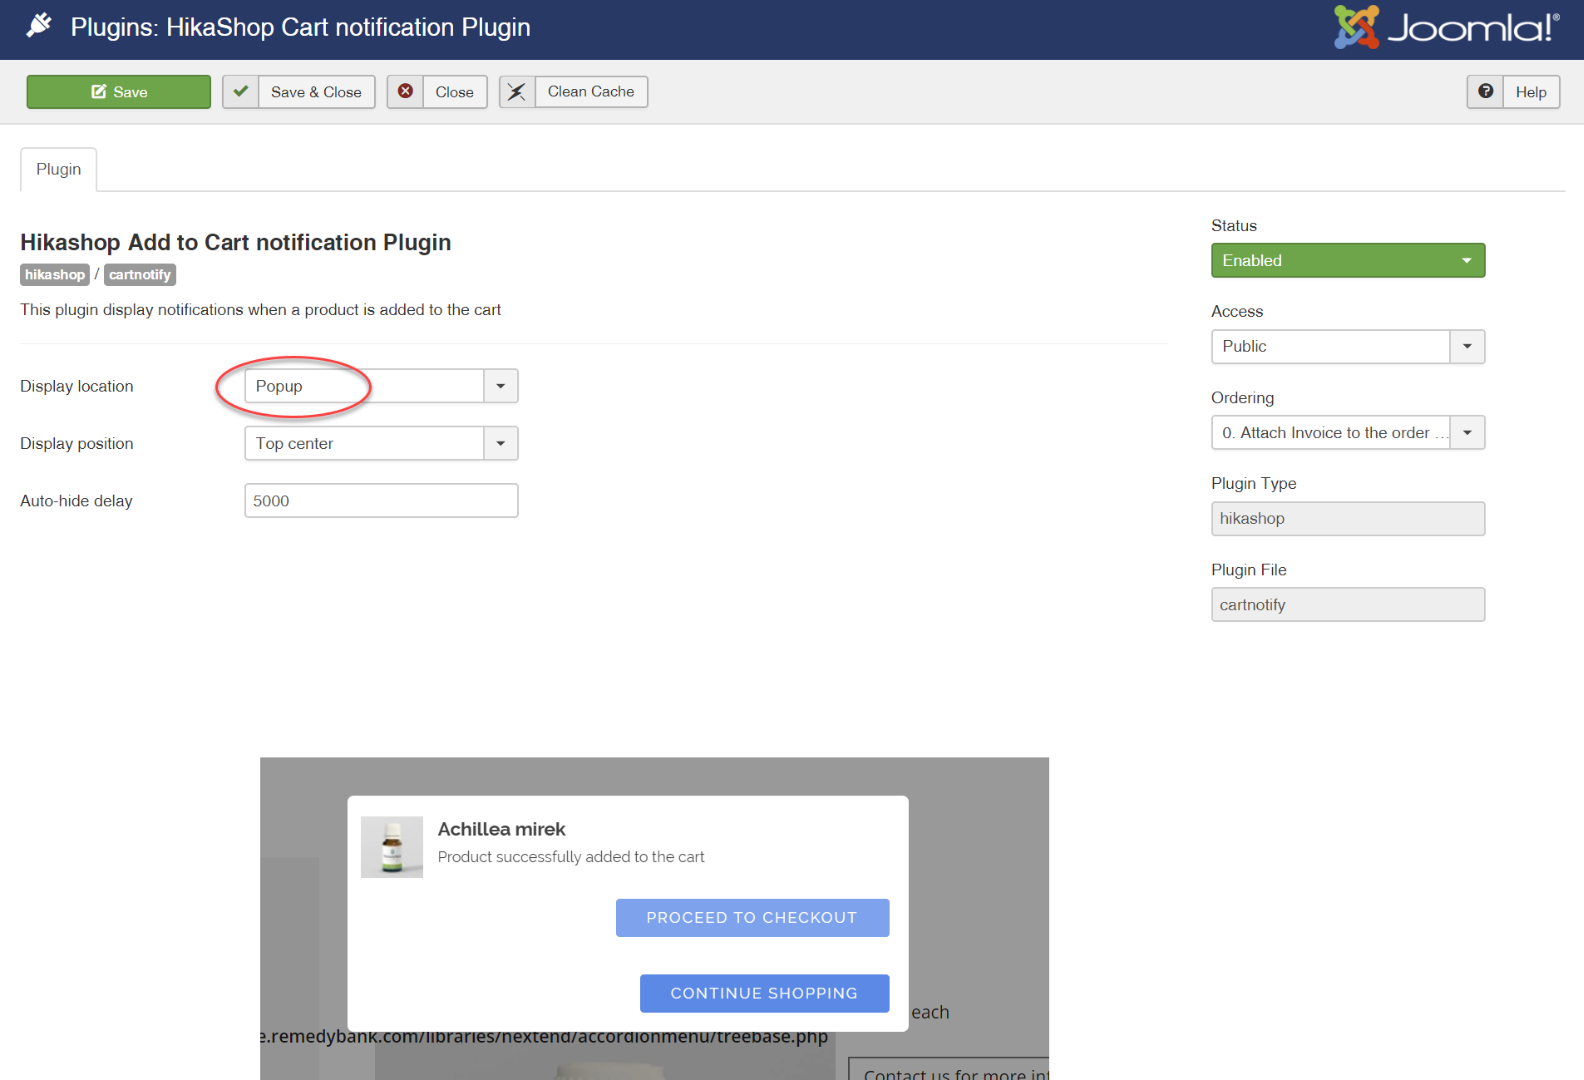Screen dimensions: 1584x1080
Task: Open the Display location dropdown
Action: tap(381, 386)
